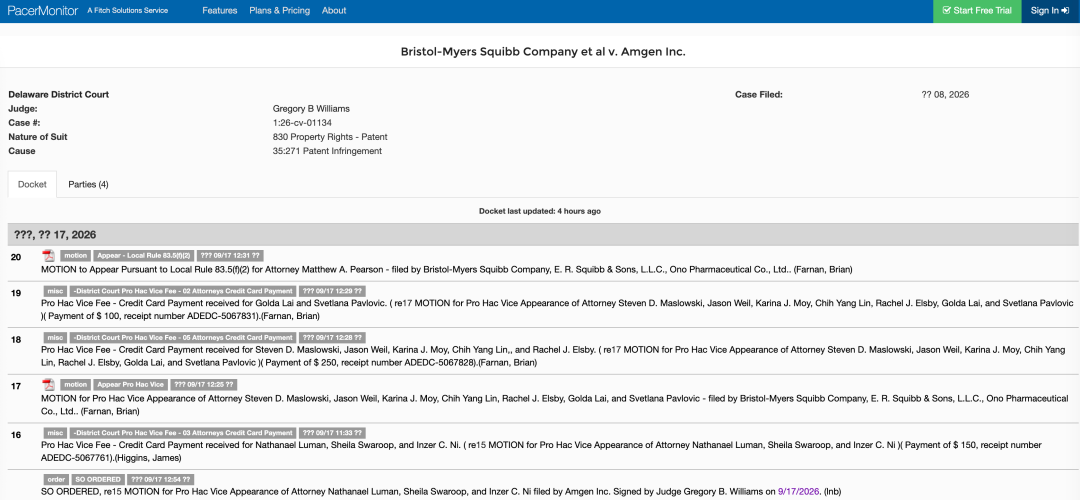Click '35:271 Patent Infringement' cause text
The height and width of the screenshot is (500, 1080).
click(327, 151)
